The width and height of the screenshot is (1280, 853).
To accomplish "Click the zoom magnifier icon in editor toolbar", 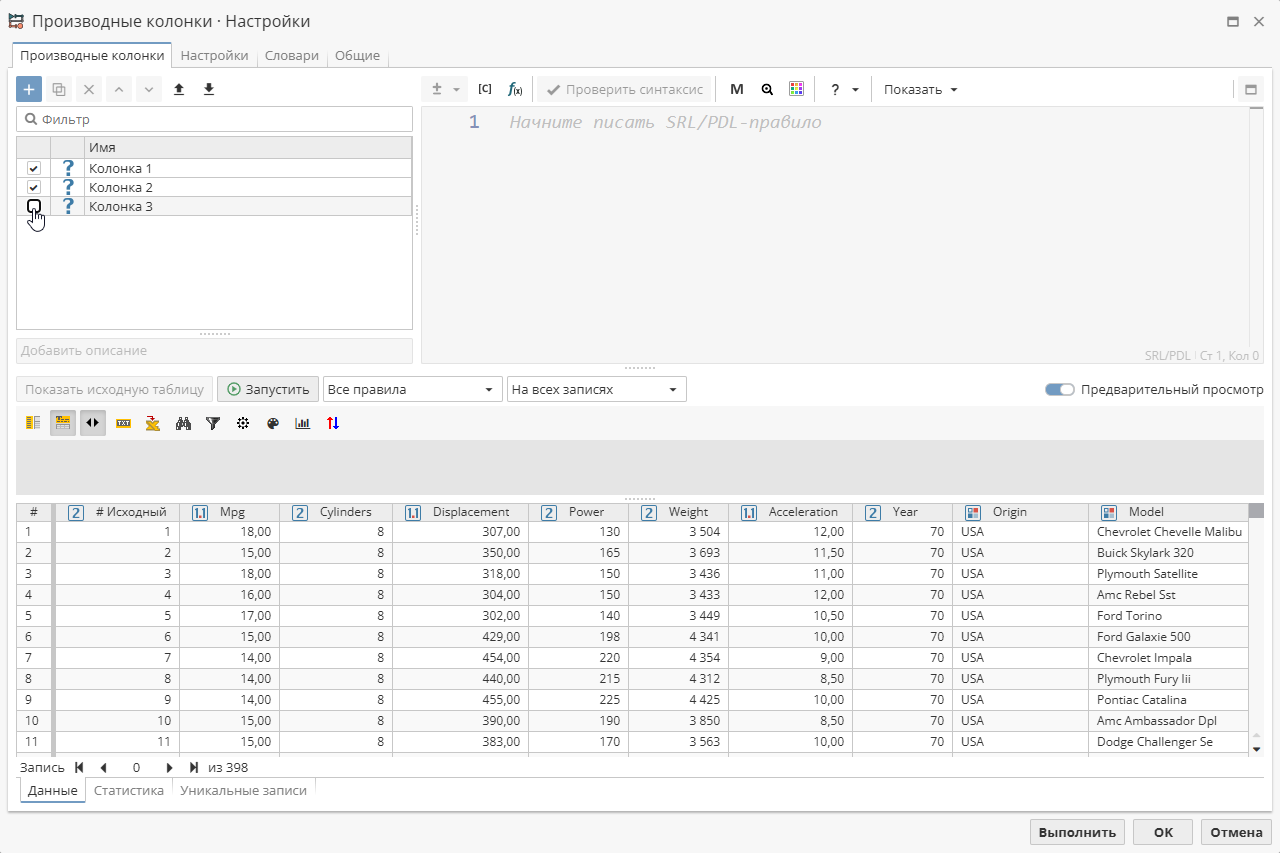I will [767, 89].
